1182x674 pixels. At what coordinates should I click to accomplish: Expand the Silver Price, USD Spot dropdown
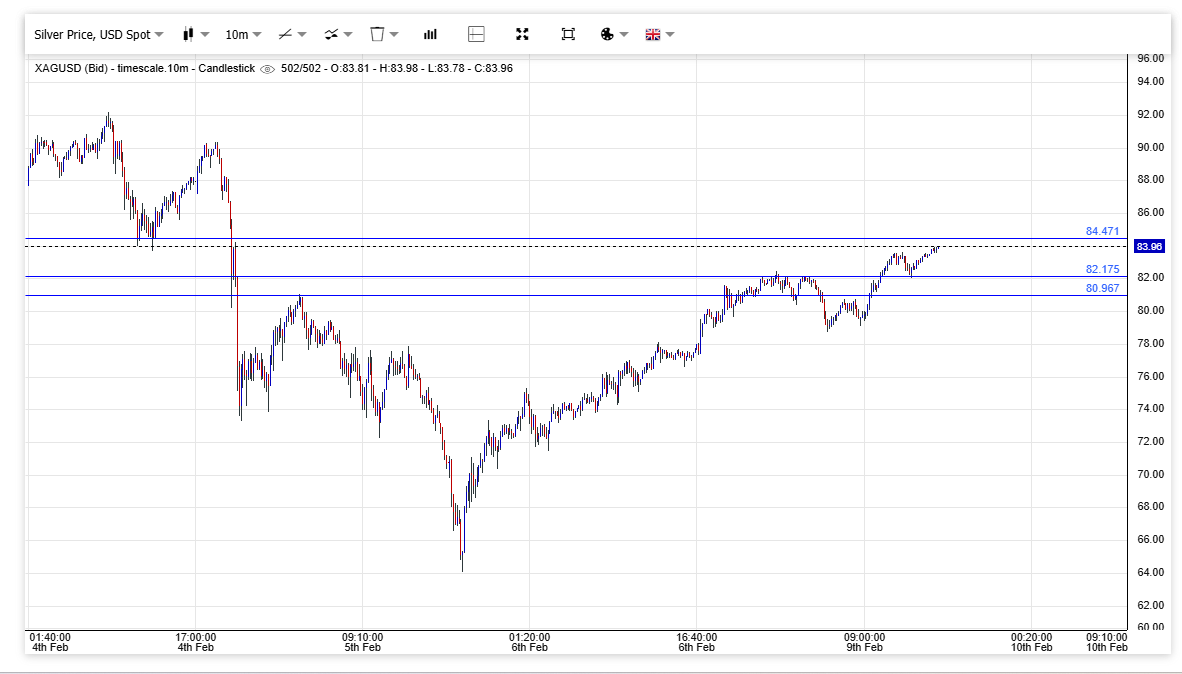(98, 34)
